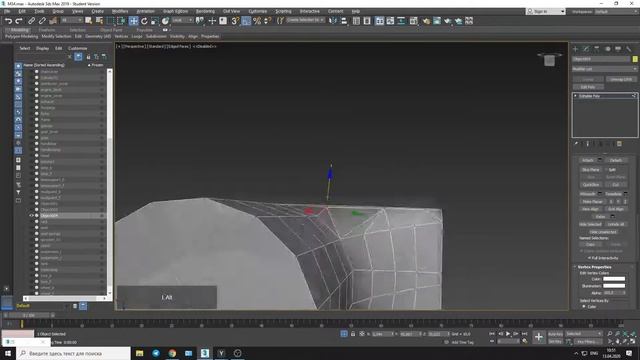Click the ViewCube in the viewport
This screenshot has width=640, height=360.
549,60
